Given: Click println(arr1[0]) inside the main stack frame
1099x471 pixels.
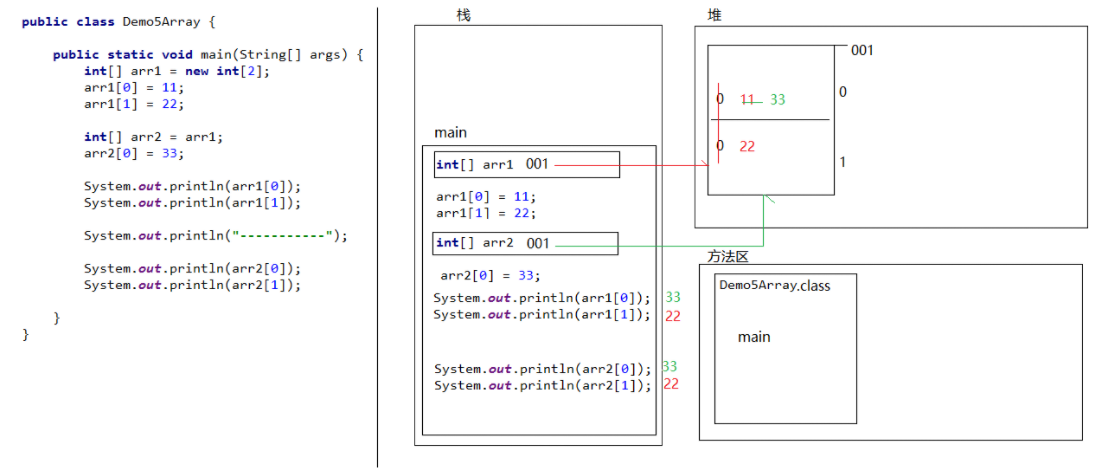Looking at the screenshot, I should click(x=542, y=297).
